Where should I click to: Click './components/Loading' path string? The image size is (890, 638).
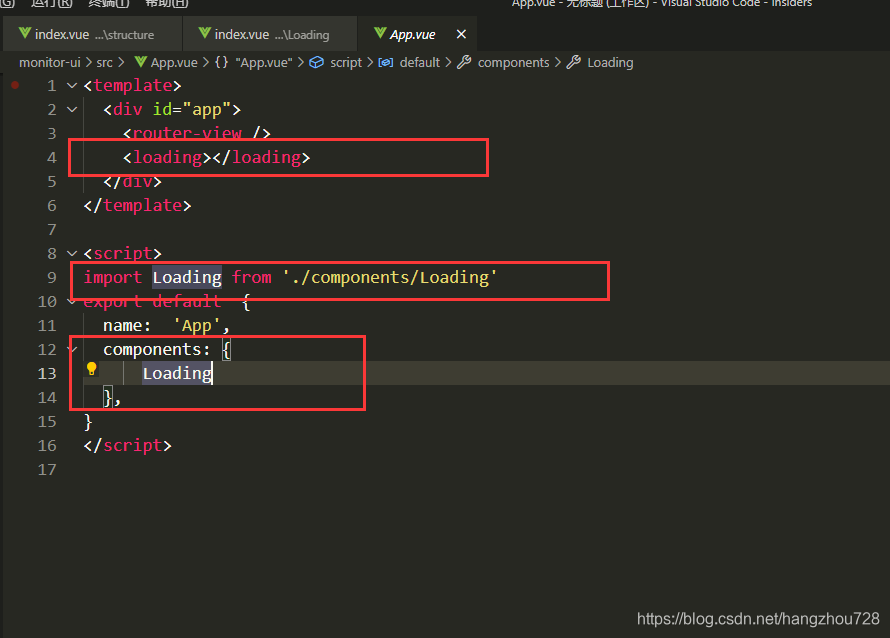[x=390, y=278]
